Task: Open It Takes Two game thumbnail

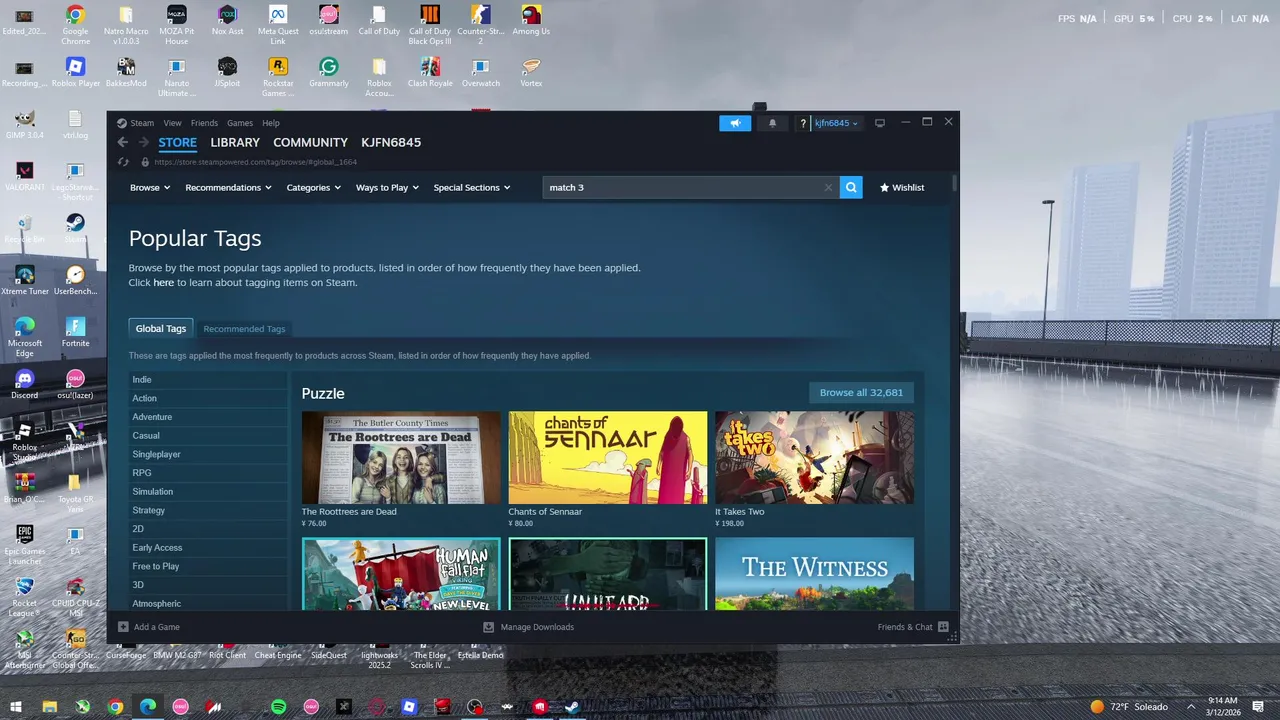Action: pyautogui.click(x=814, y=458)
